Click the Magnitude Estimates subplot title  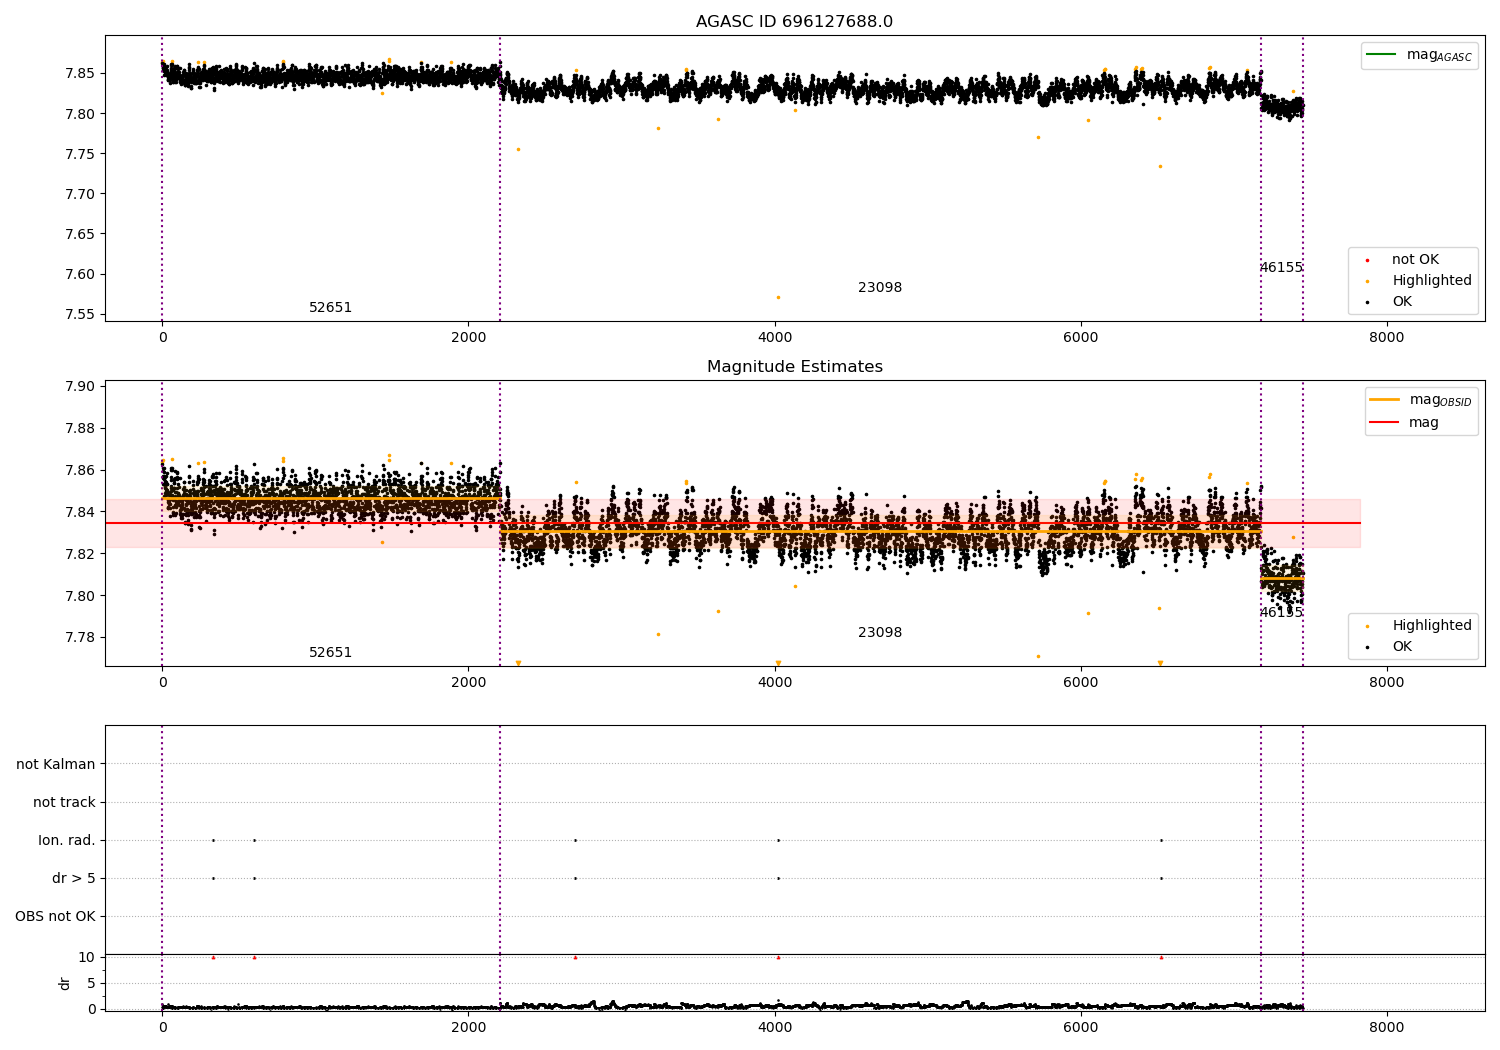click(x=794, y=367)
